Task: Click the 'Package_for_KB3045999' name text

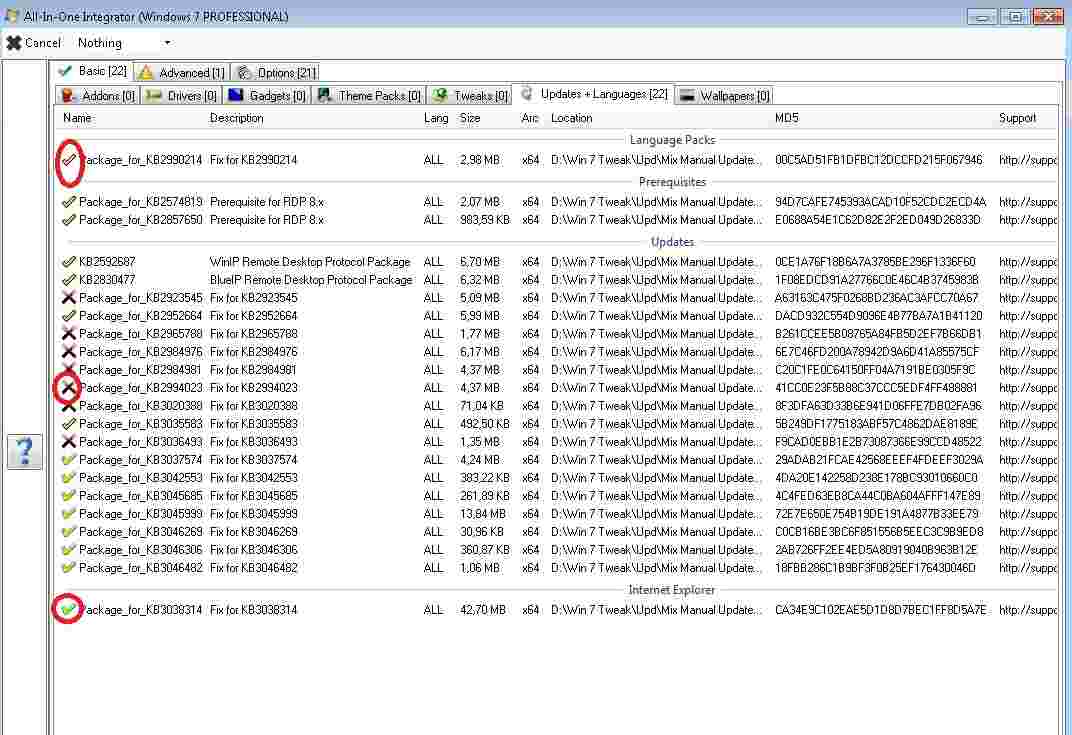Action: (x=141, y=514)
